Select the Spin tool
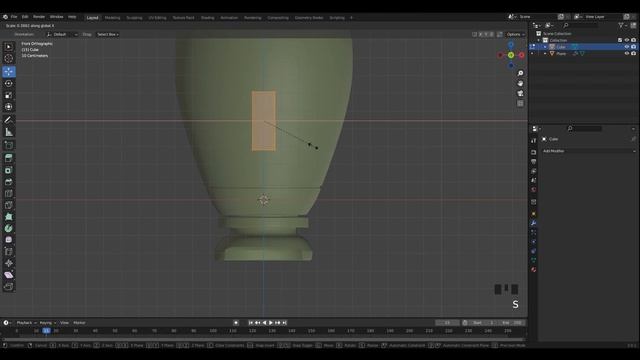Image resolution: width=640 pixels, height=360 pixels. pyautogui.click(x=9, y=229)
